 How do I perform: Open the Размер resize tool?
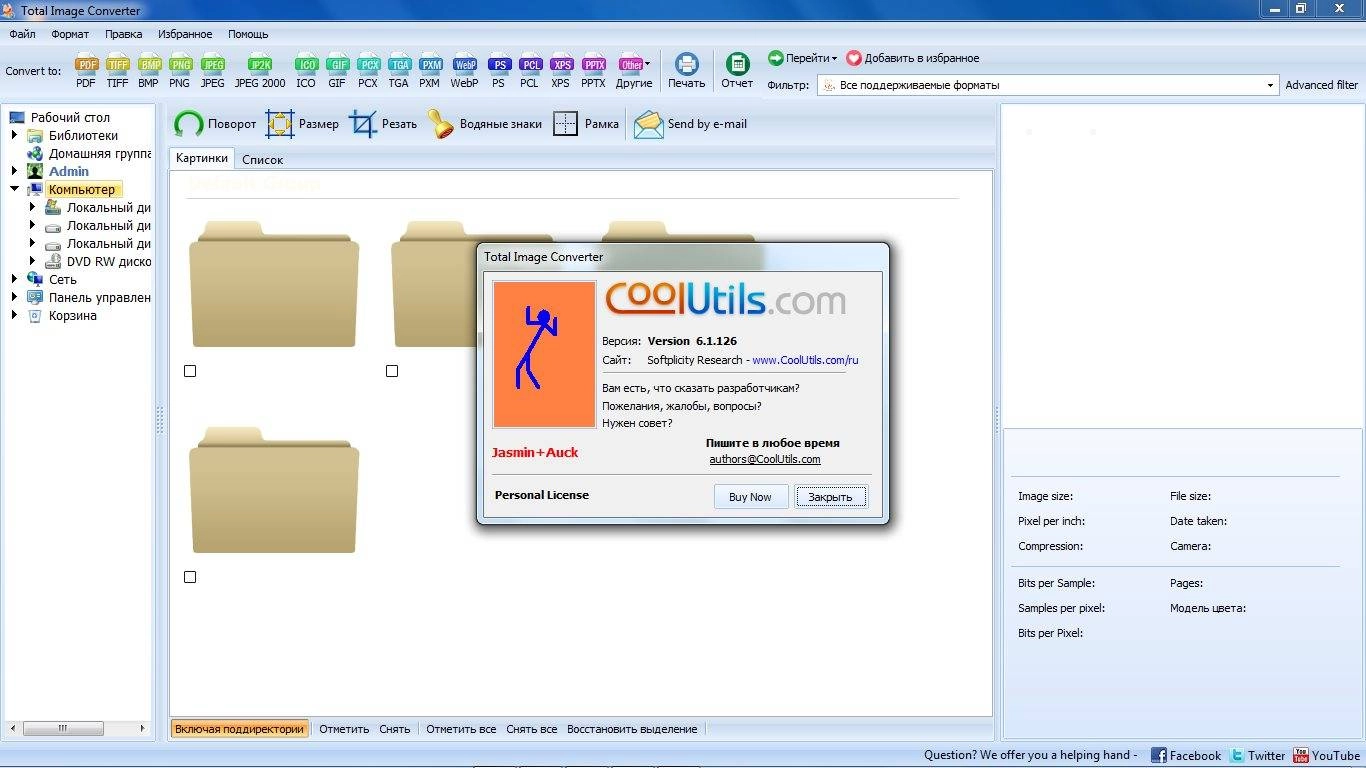coord(302,124)
